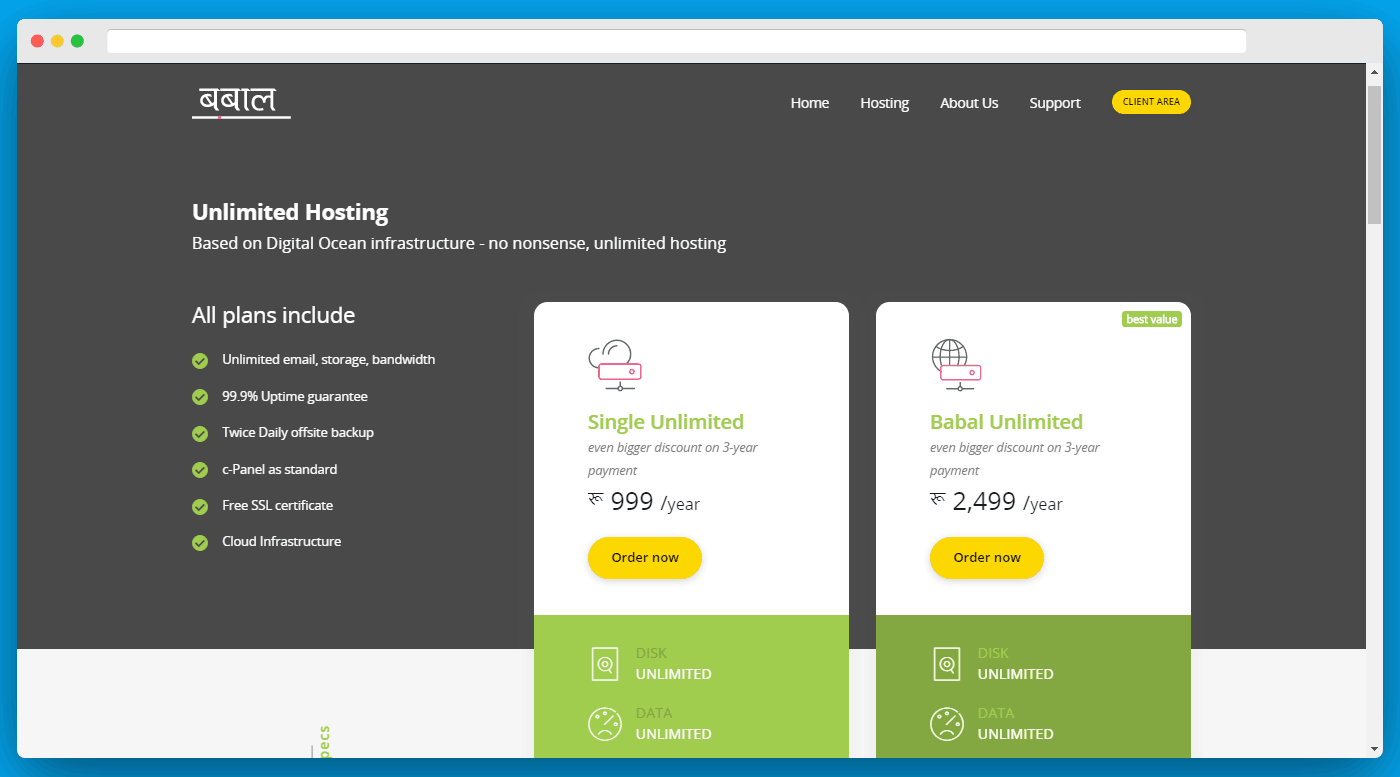This screenshot has width=1400, height=777.
Task: Open the Support navigation link
Action: point(1055,103)
